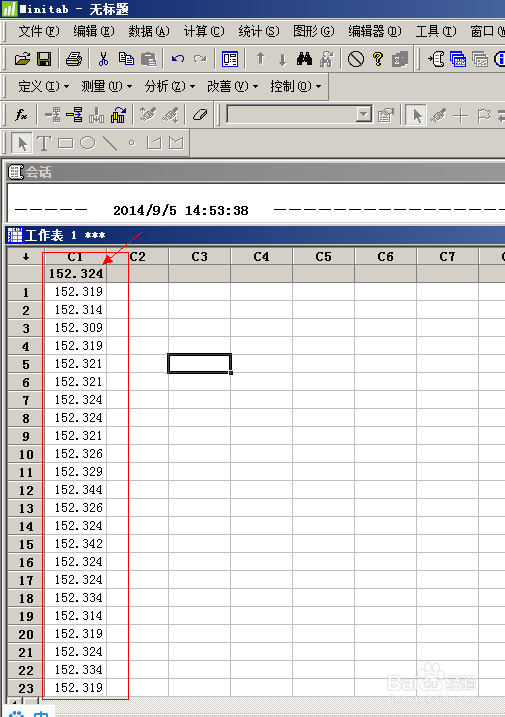Click the Undo arrow icon
Viewport: 505px width, 717px height.
click(x=178, y=59)
